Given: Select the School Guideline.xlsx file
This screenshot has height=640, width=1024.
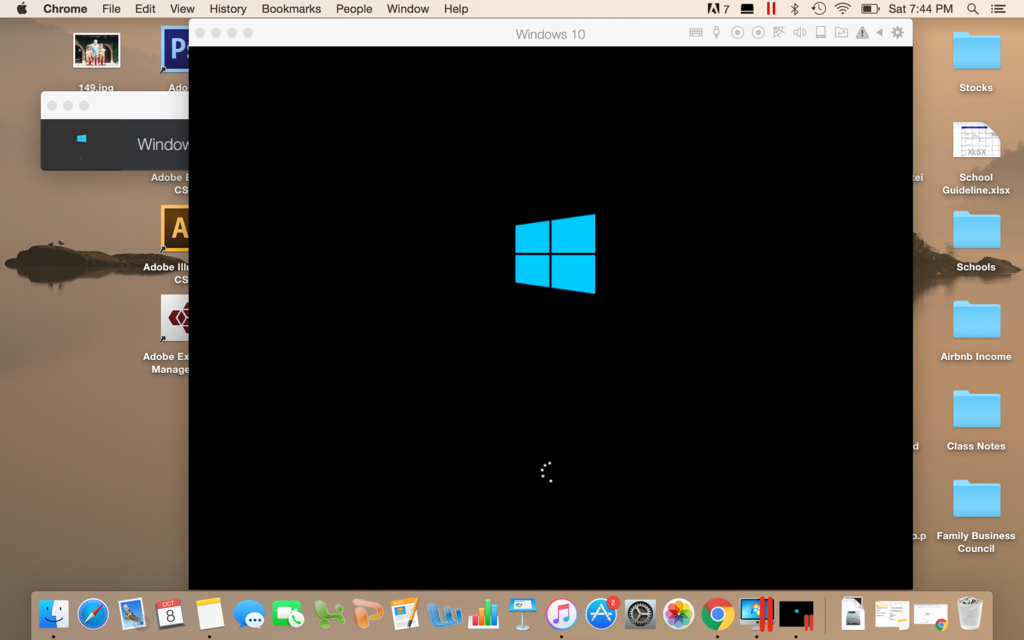Looking at the screenshot, I should [976, 143].
